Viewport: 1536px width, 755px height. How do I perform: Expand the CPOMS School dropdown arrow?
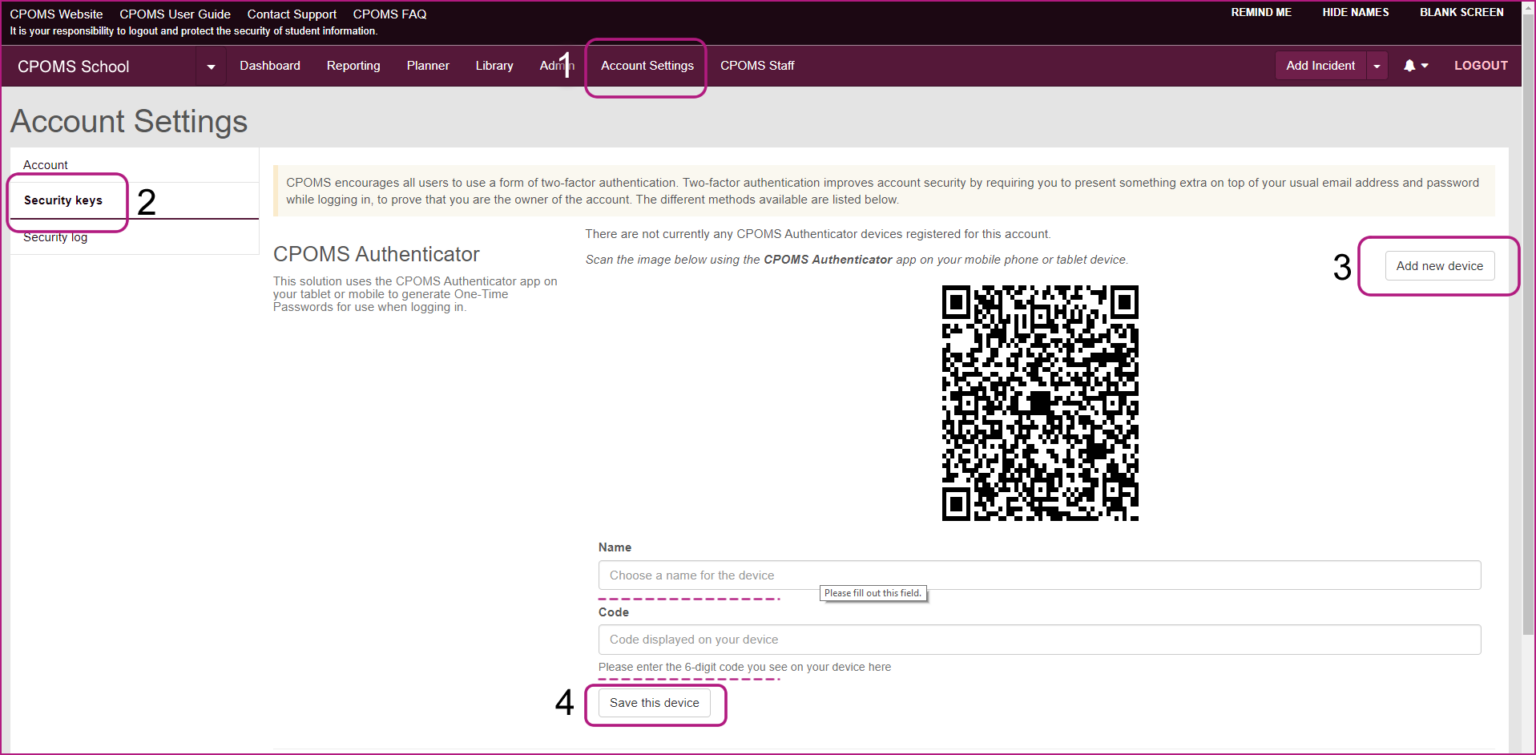[x=211, y=67]
